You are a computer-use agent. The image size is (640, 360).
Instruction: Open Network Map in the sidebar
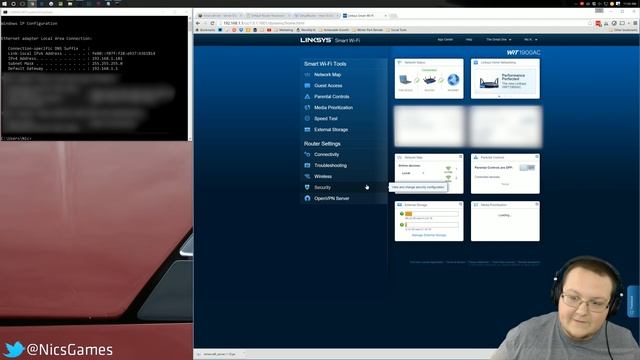(327, 75)
